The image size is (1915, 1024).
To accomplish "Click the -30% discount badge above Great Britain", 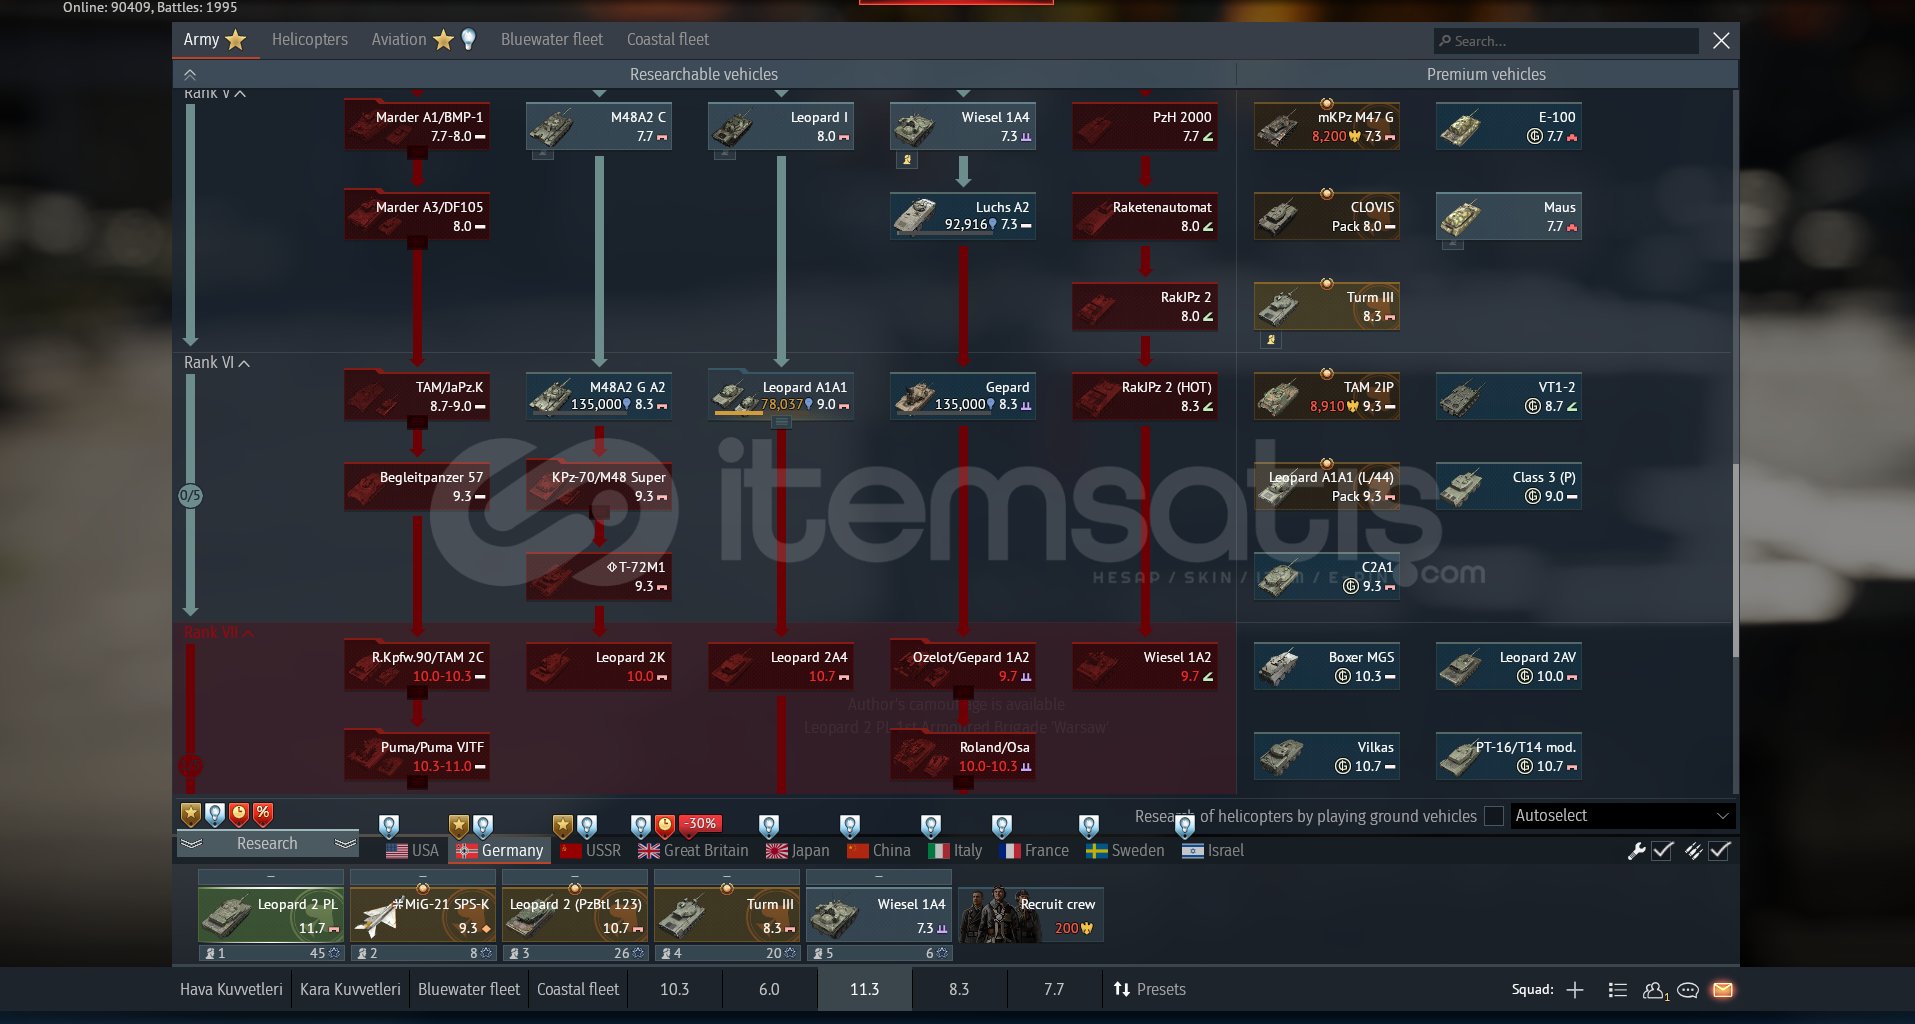I will pyautogui.click(x=701, y=824).
